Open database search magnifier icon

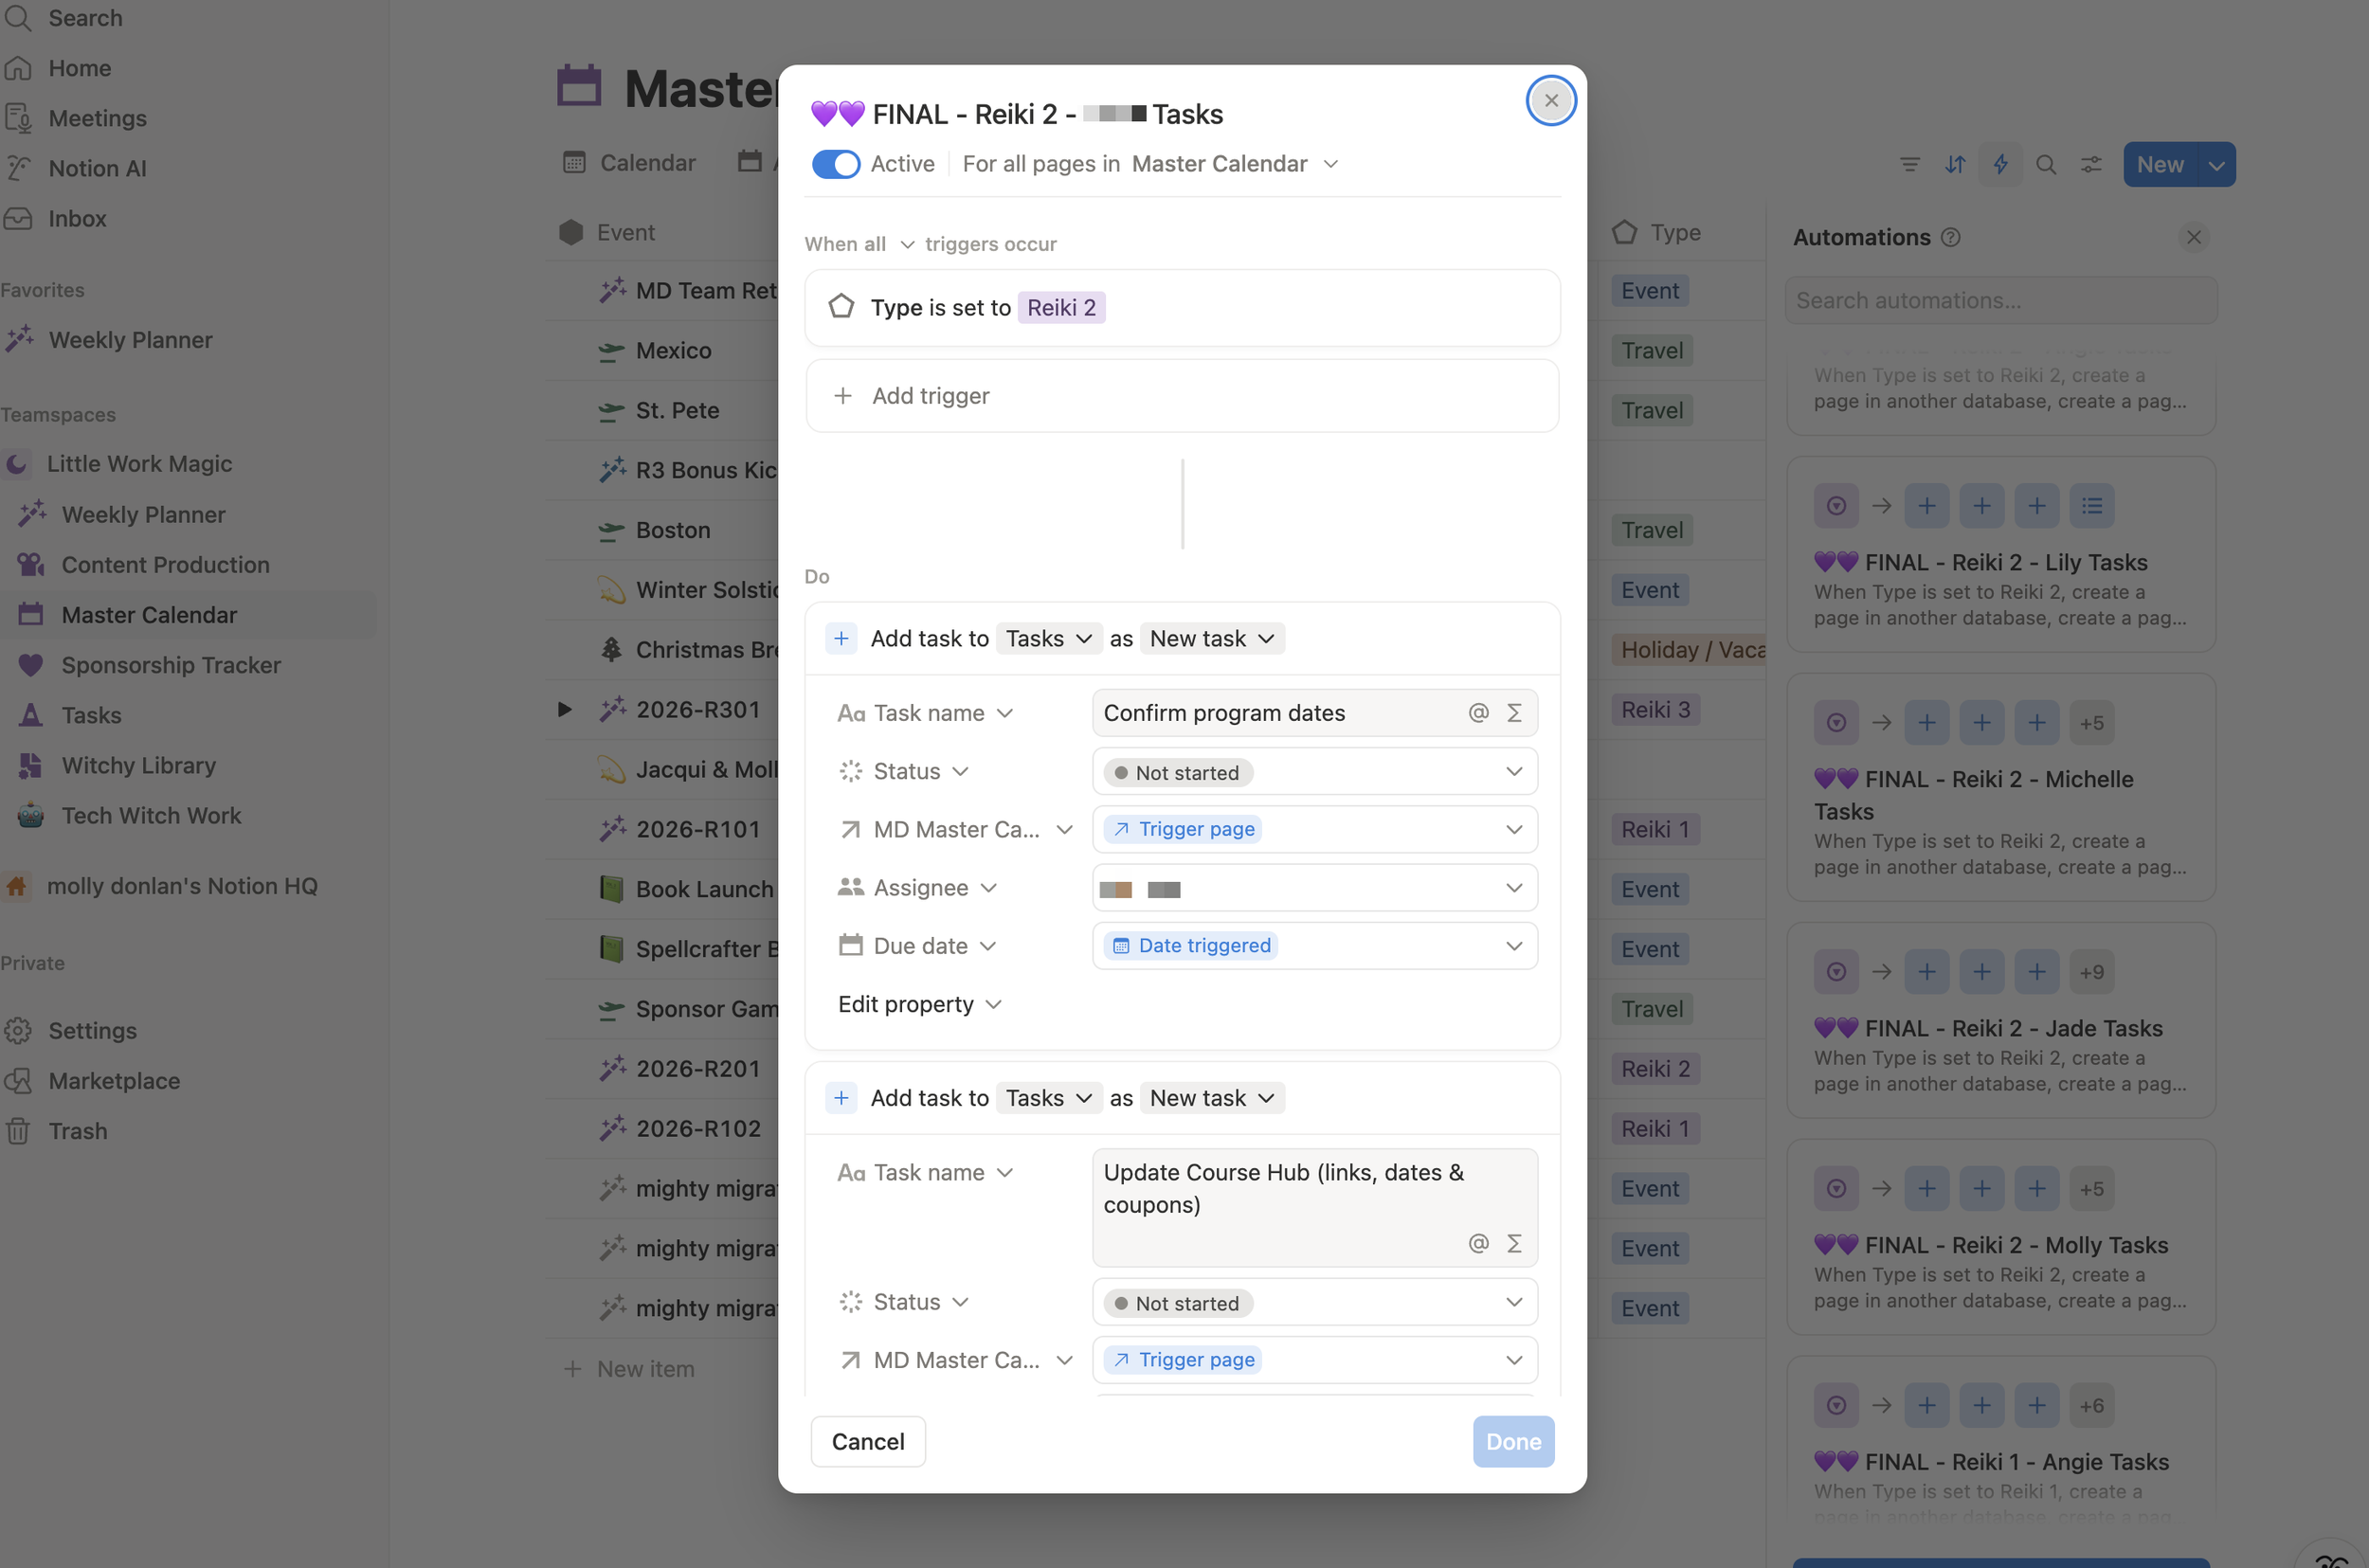[2046, 165]
